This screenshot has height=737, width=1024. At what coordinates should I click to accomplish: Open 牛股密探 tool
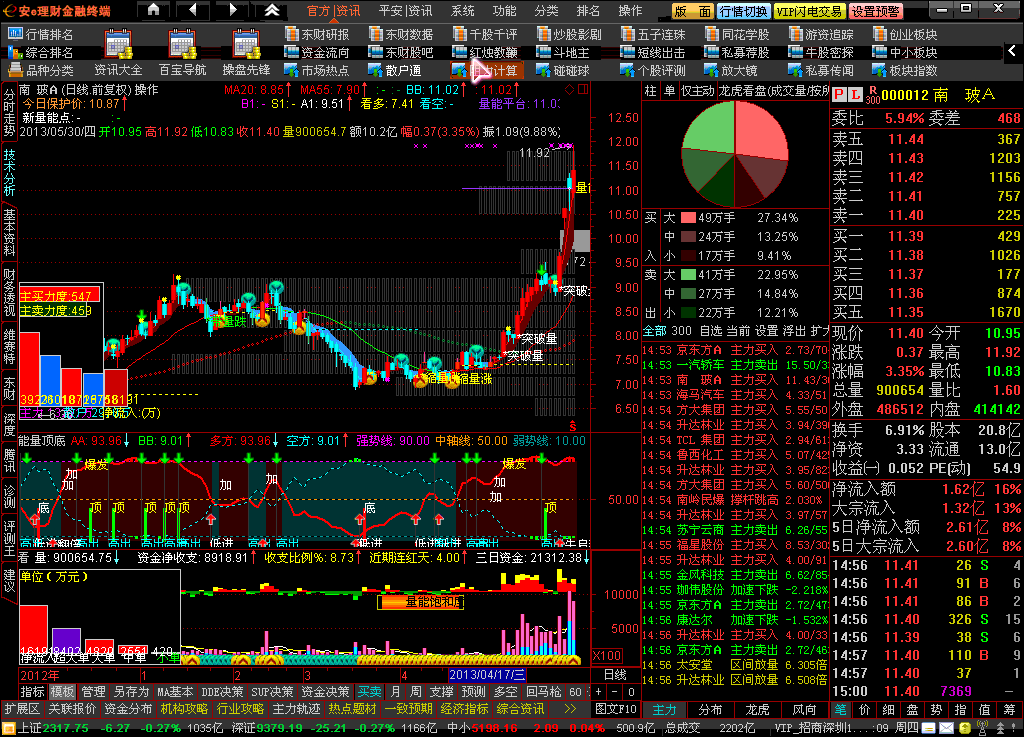click(x=821, y=52)
